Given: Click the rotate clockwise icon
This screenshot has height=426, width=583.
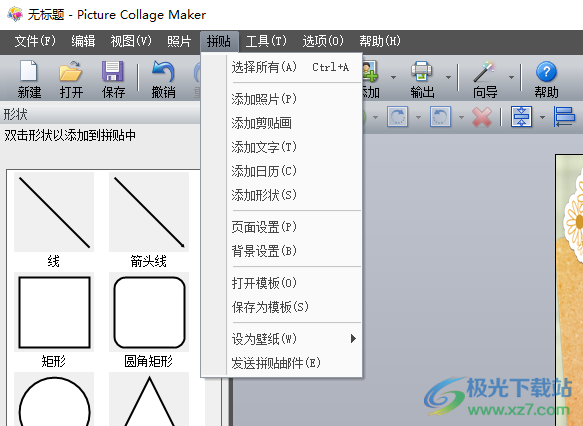Looking at the screenshot, I should click(397, 117).
